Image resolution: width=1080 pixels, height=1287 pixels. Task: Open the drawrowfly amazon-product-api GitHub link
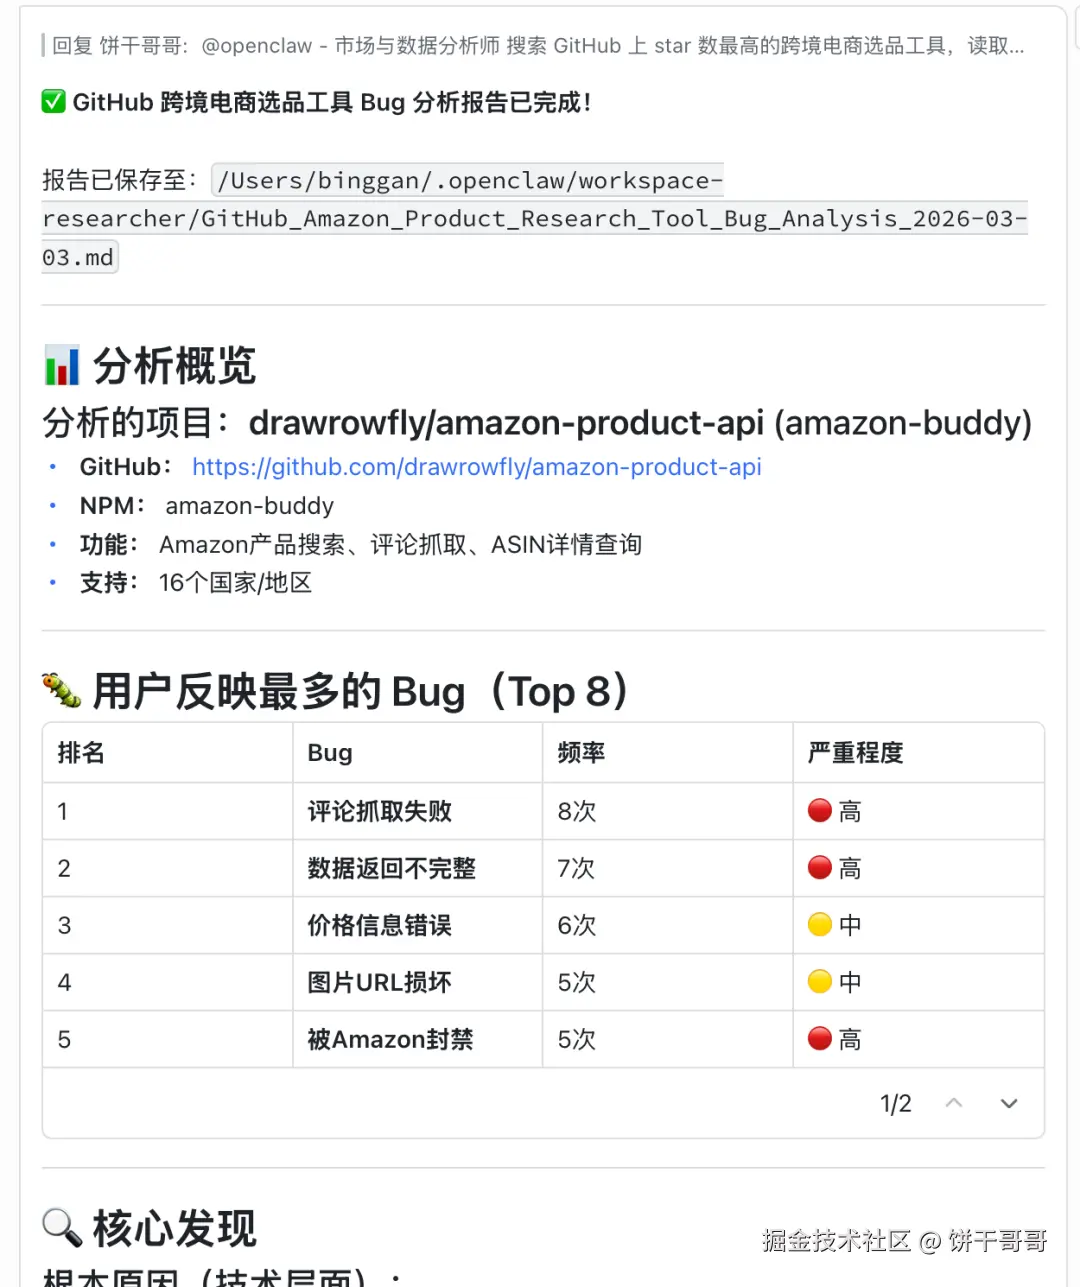(476, 467)
